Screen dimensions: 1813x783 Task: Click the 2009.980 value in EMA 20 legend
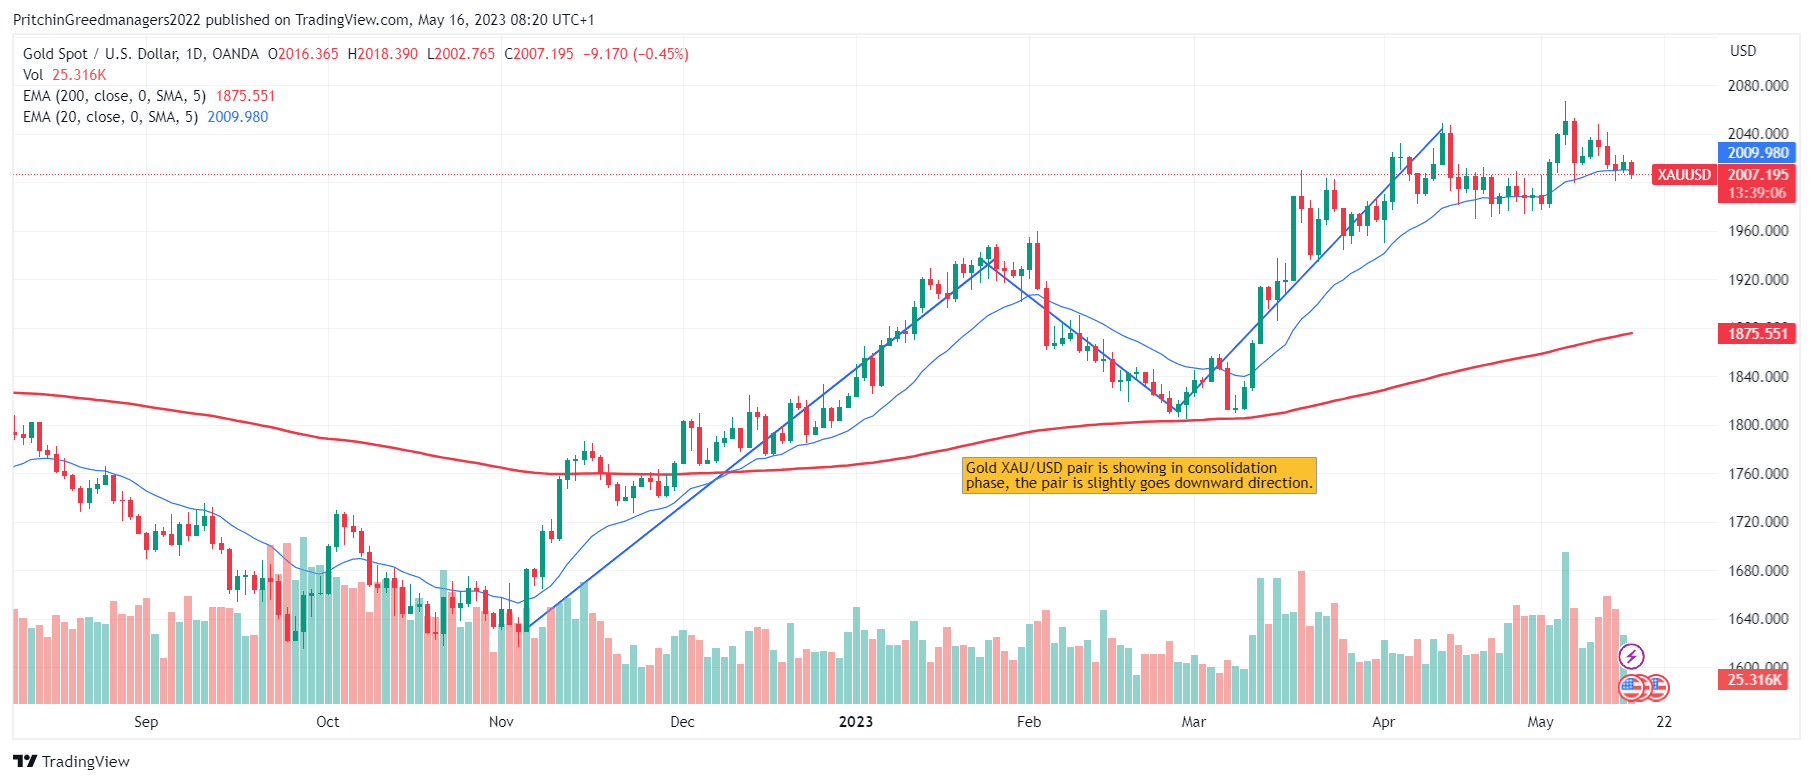pyautogui.click(x=238, y=117)
